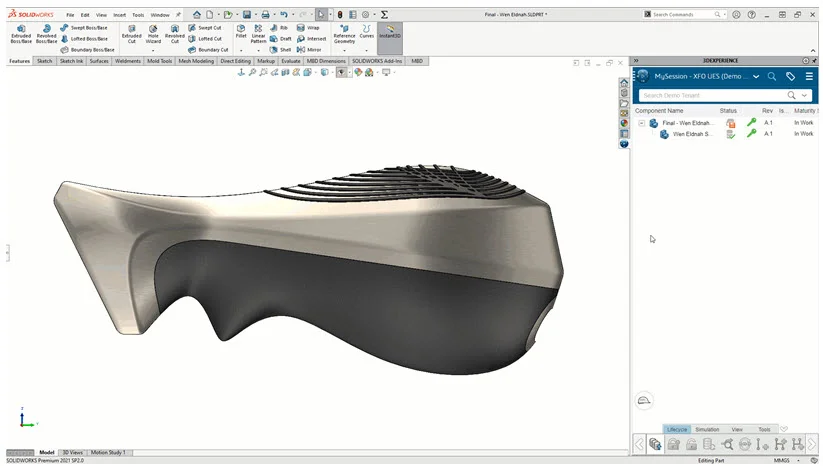Choose the Shell feature
Screen dimensions: 823x469
click(280, 49)
